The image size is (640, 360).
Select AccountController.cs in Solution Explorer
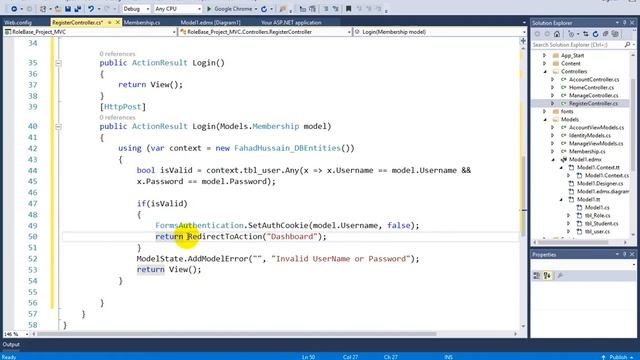point(594,80)
